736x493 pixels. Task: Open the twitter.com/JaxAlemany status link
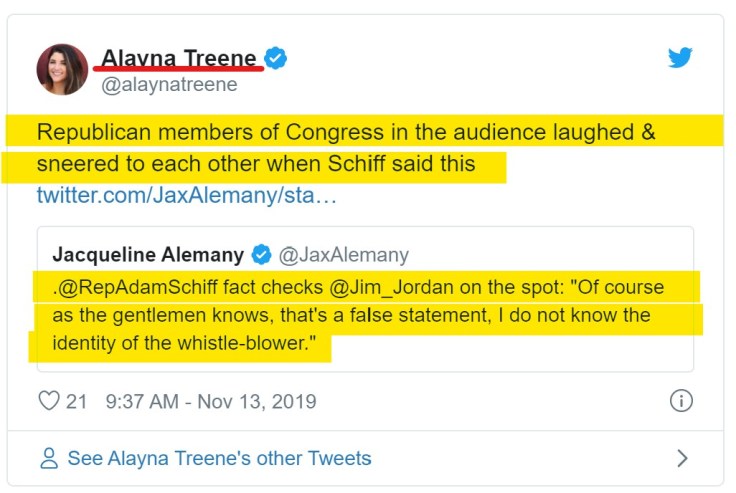pyautogui.click(x=186, y=193)
